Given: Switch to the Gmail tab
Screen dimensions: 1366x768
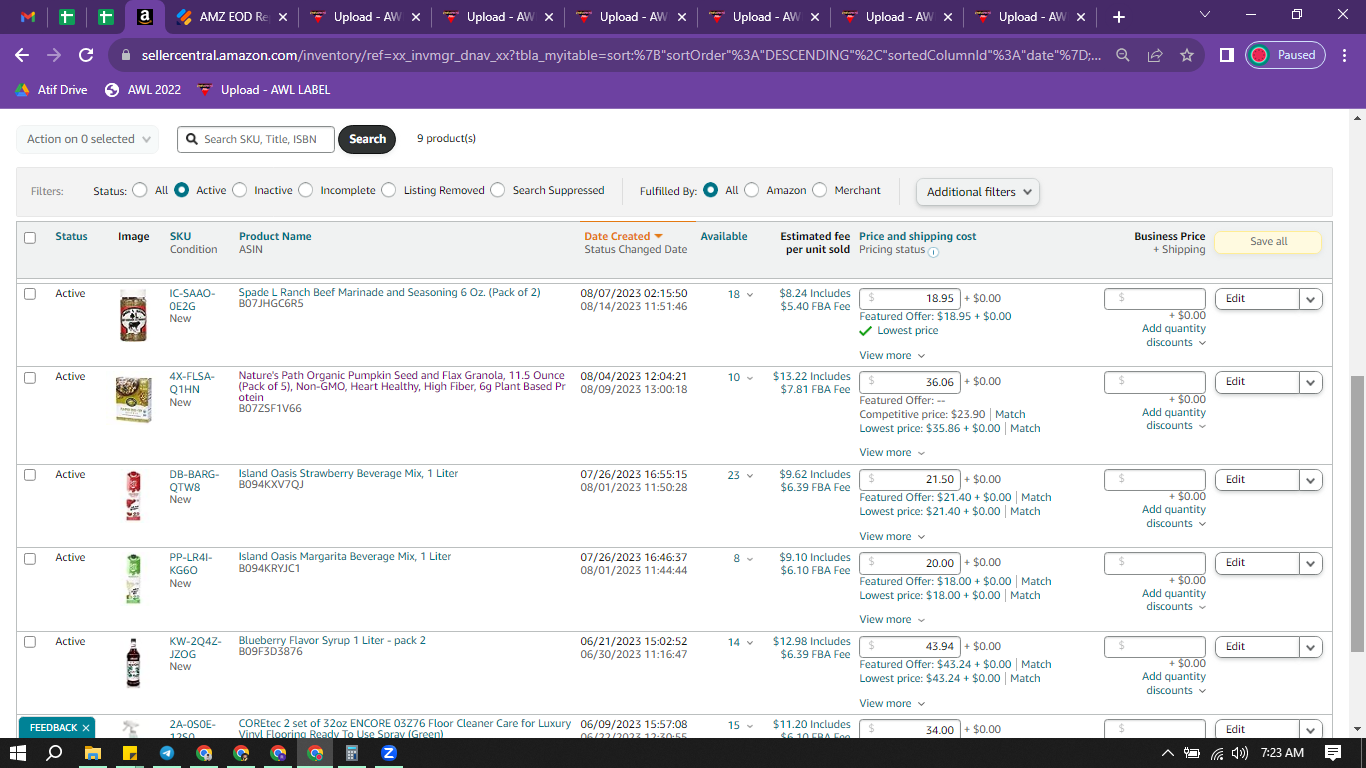Looking at the screenshot, I should point(28,17).
